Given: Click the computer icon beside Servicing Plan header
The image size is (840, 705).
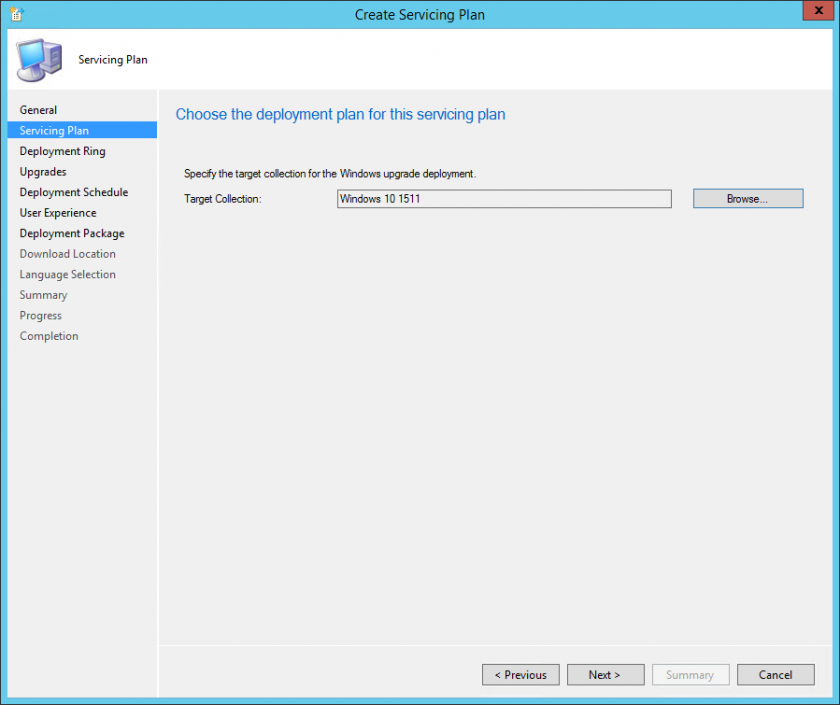Looking at the screenshot, I should 36,59.
